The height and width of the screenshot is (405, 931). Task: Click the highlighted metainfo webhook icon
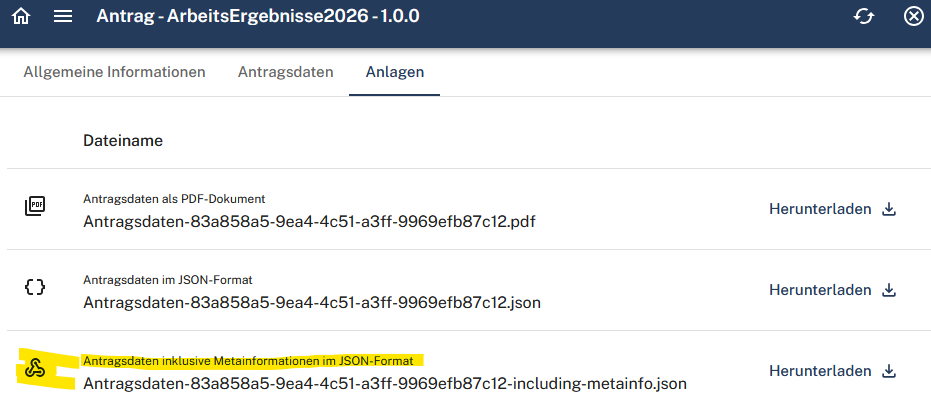tap(35, 369)
